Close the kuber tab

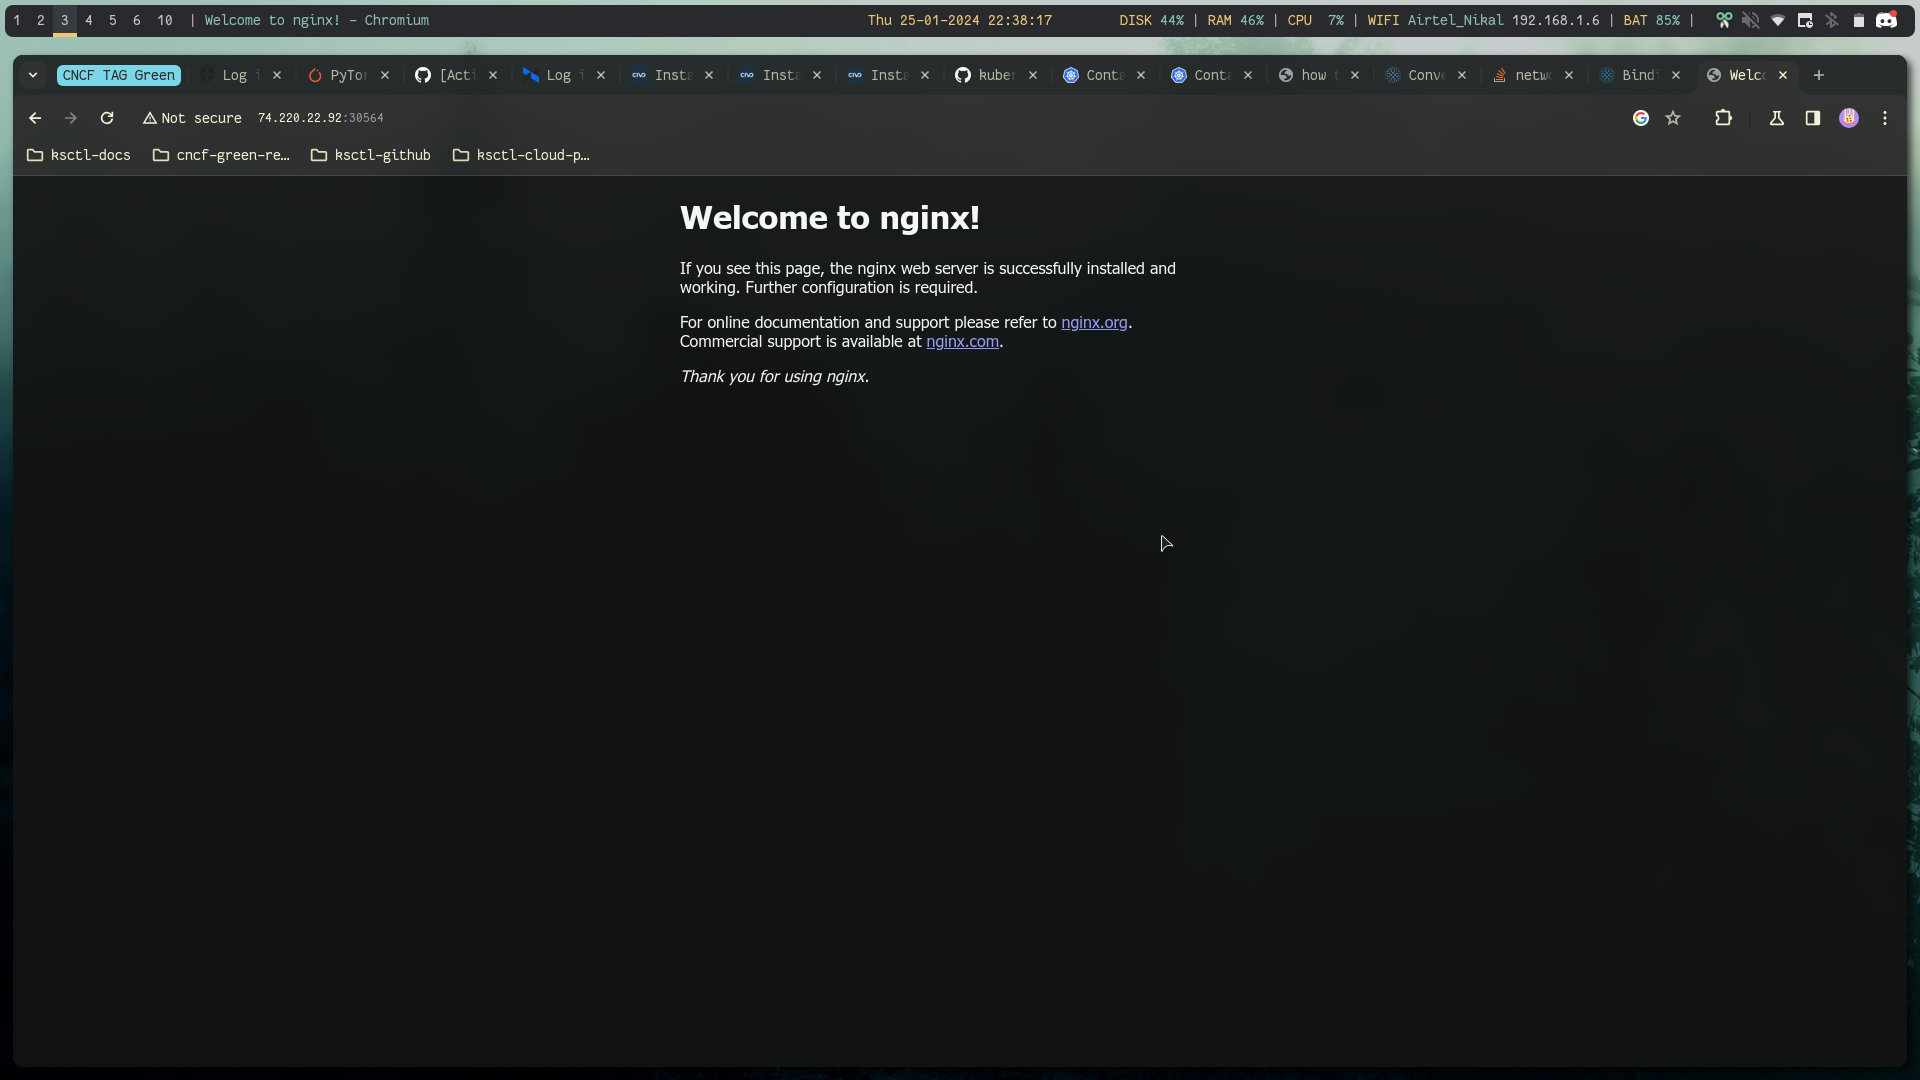1033,75
